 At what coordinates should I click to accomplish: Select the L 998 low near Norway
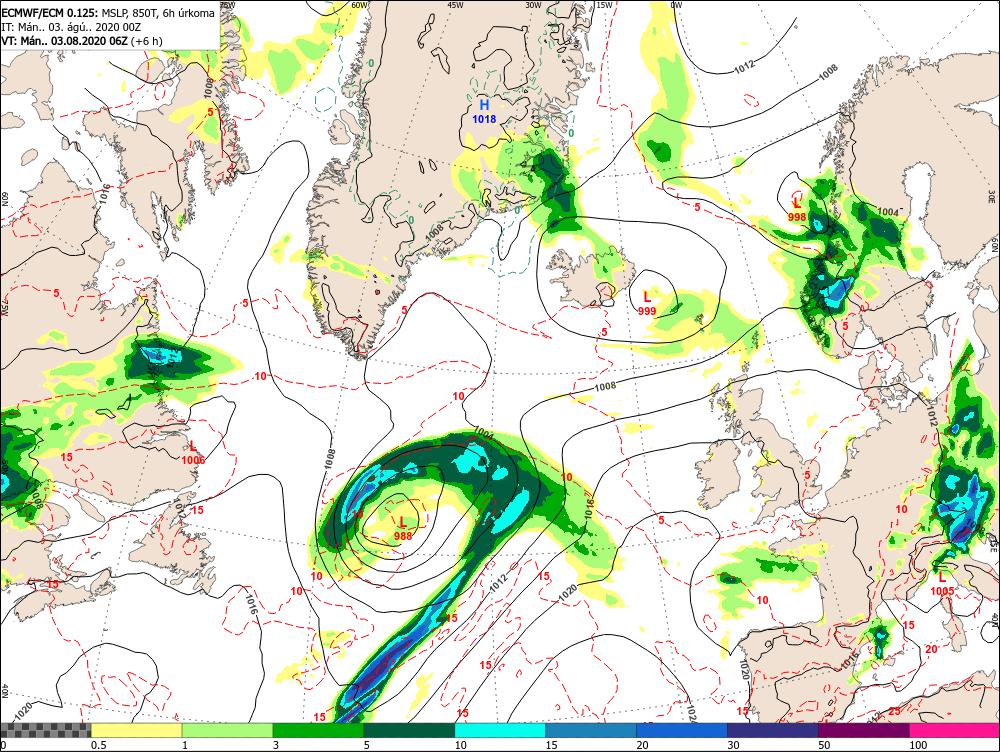tap(797, 210)
